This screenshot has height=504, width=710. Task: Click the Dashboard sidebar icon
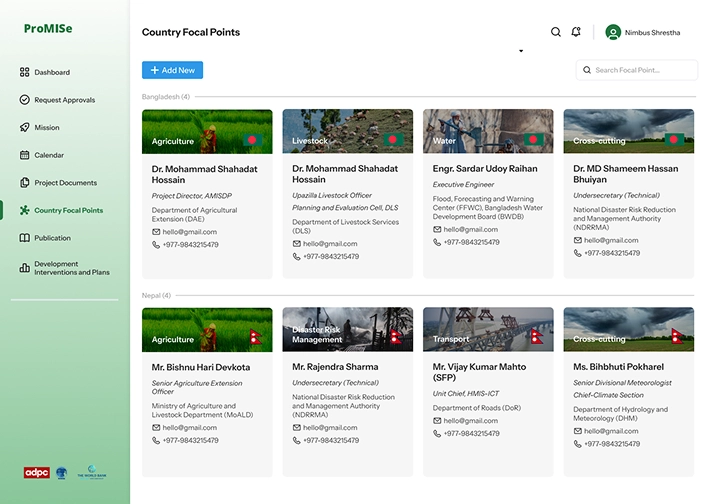point(24,72)
